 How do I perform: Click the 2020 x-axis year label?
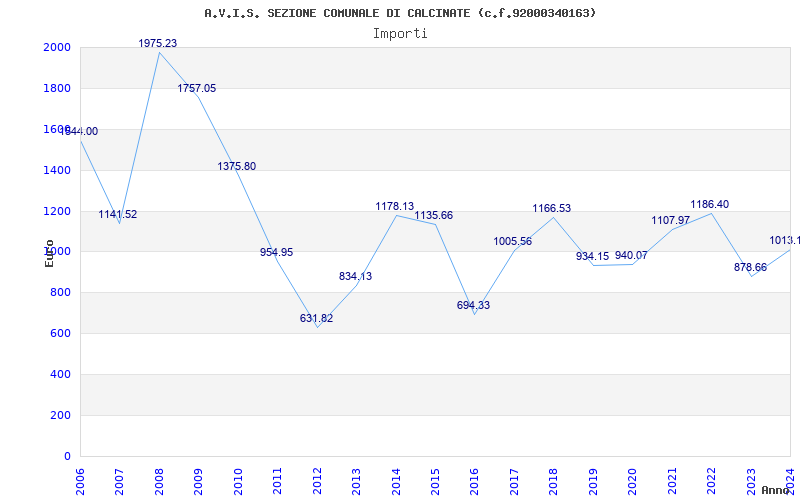pyautogui.click(x=633, y=482)
